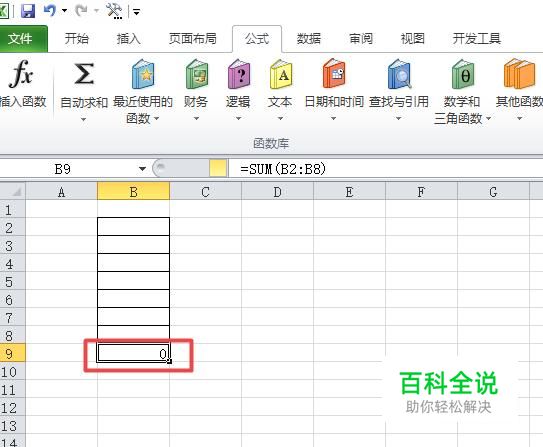Switch to the 审阅 (Review) tab

(x=361, y=38)
